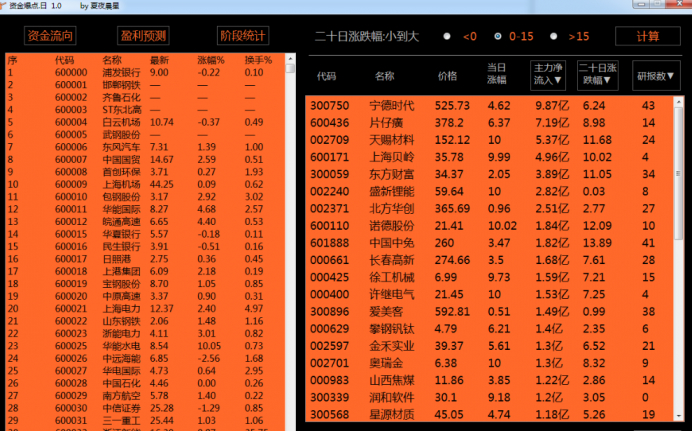Screen dimensions: 692x431
Task: Click 上海电力 in left stock list
Action: pyautogui.click(x=121, y=308)
